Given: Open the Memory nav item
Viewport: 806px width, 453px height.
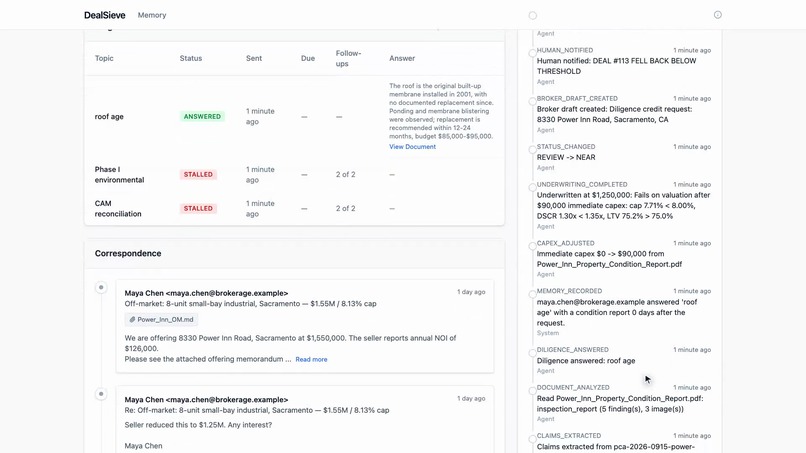Looking at the screenshot, I should click(152, 15).
